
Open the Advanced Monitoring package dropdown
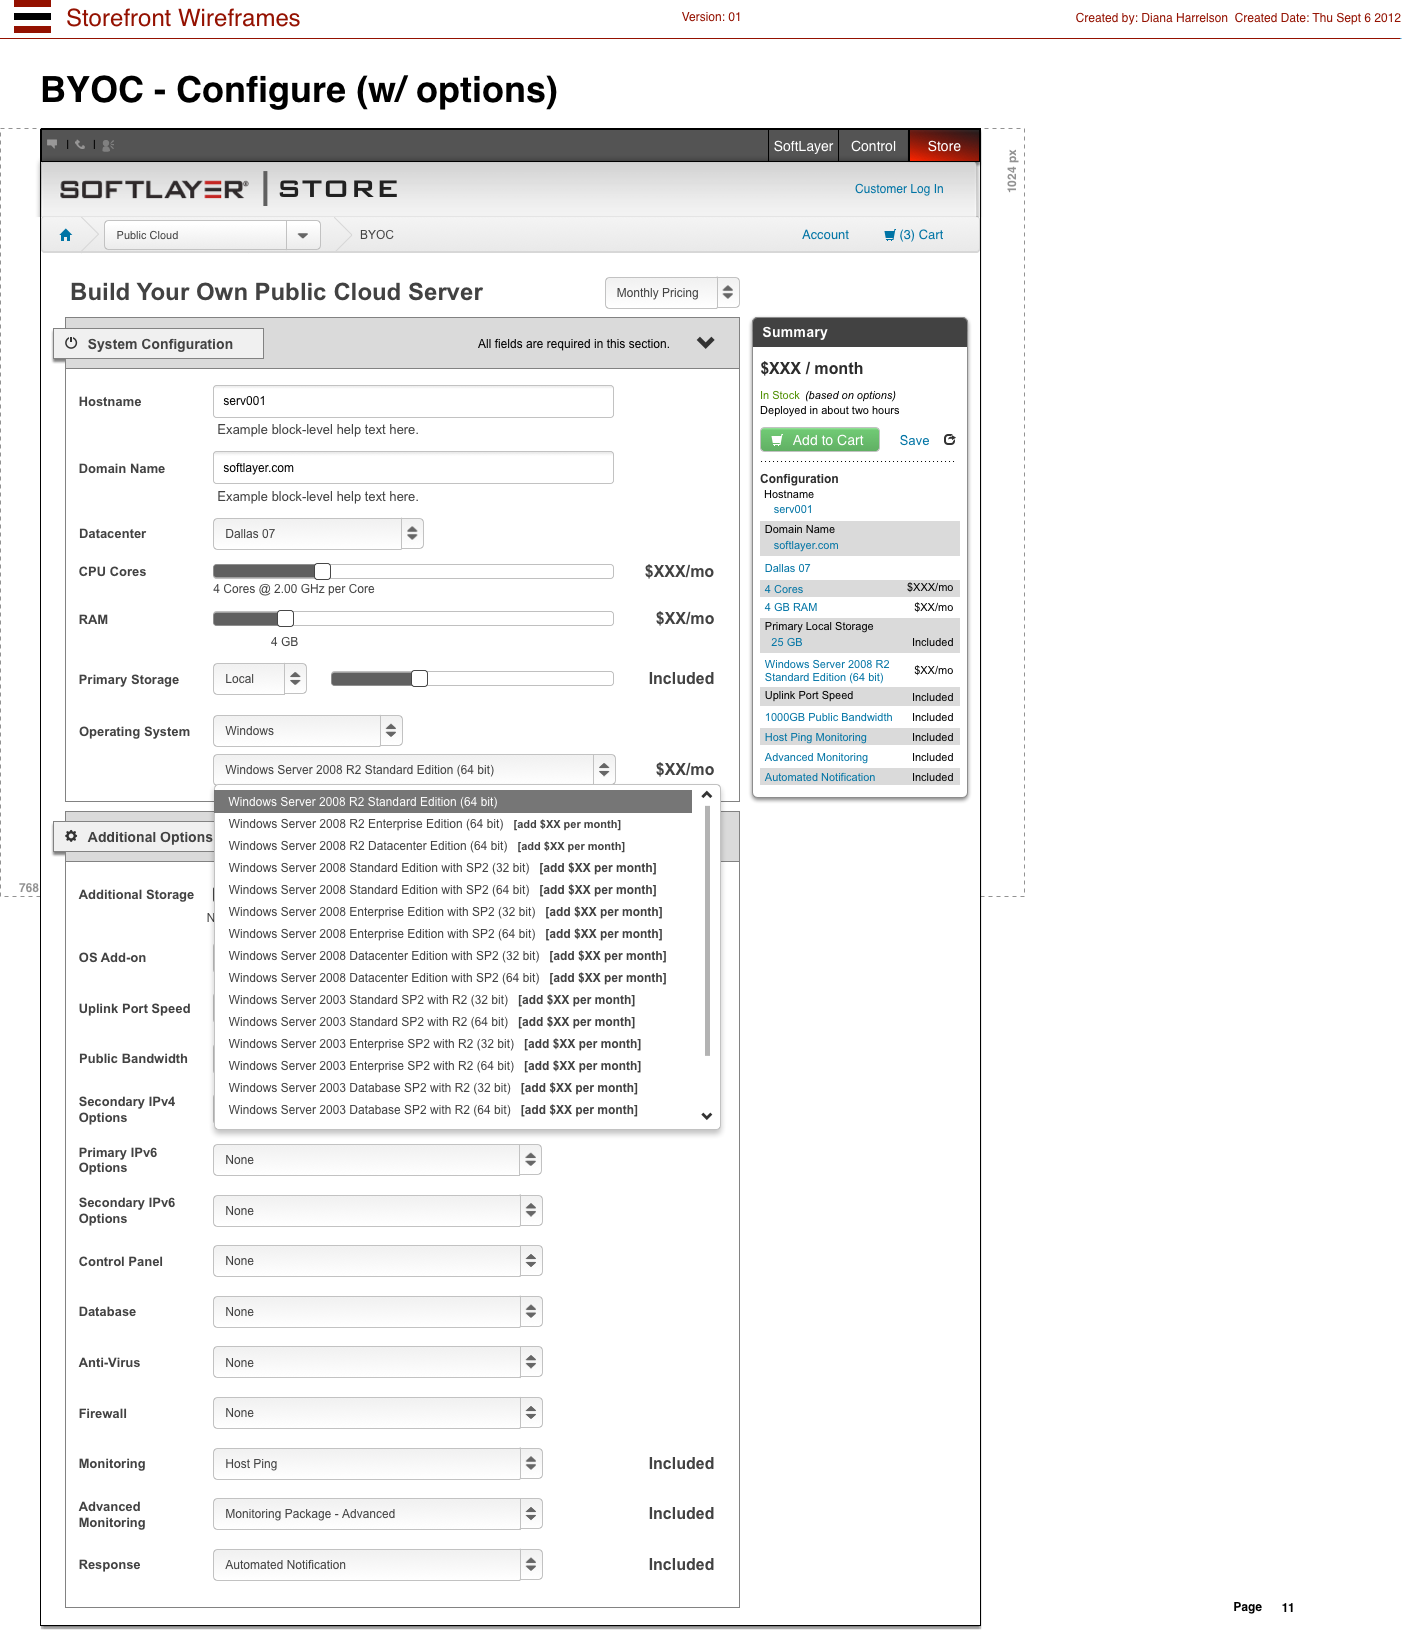[377, 1514]
